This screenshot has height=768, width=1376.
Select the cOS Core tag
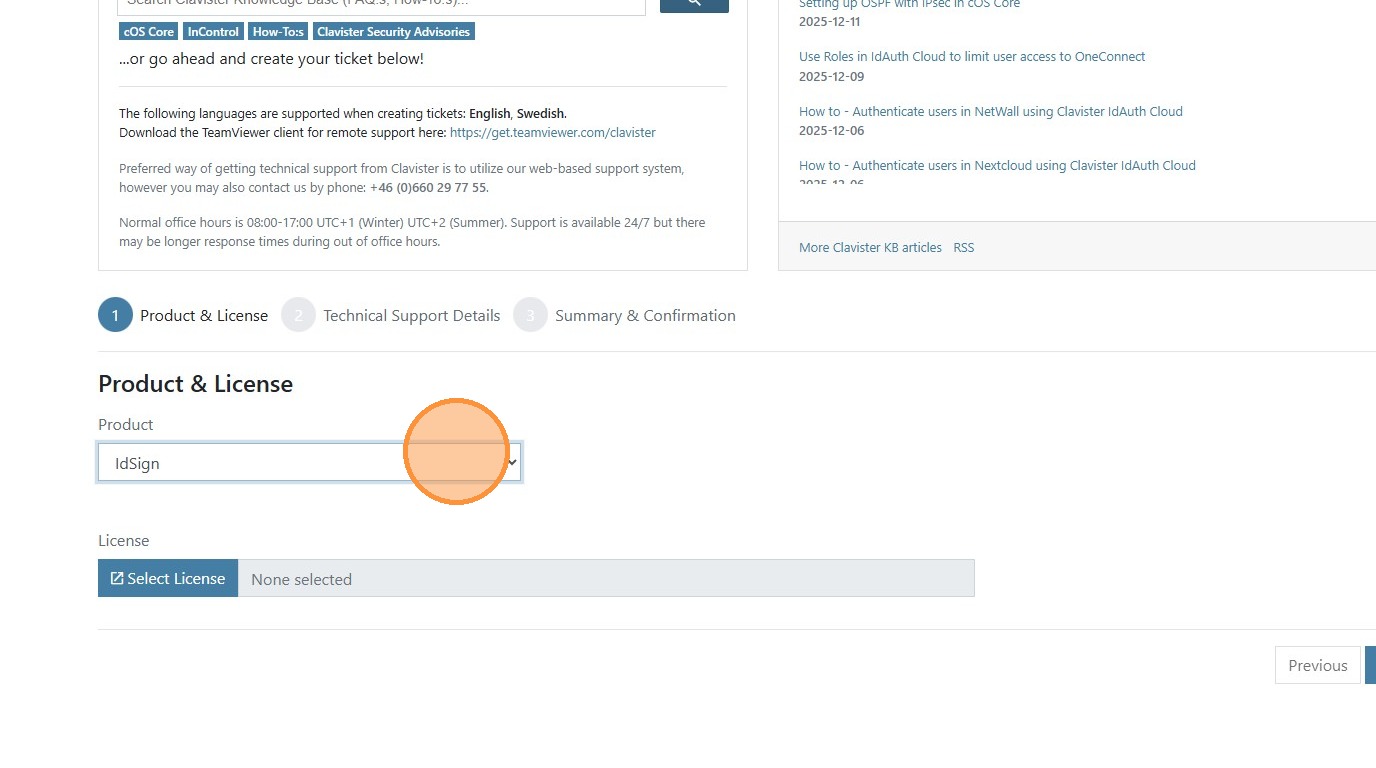click(149, 32)
